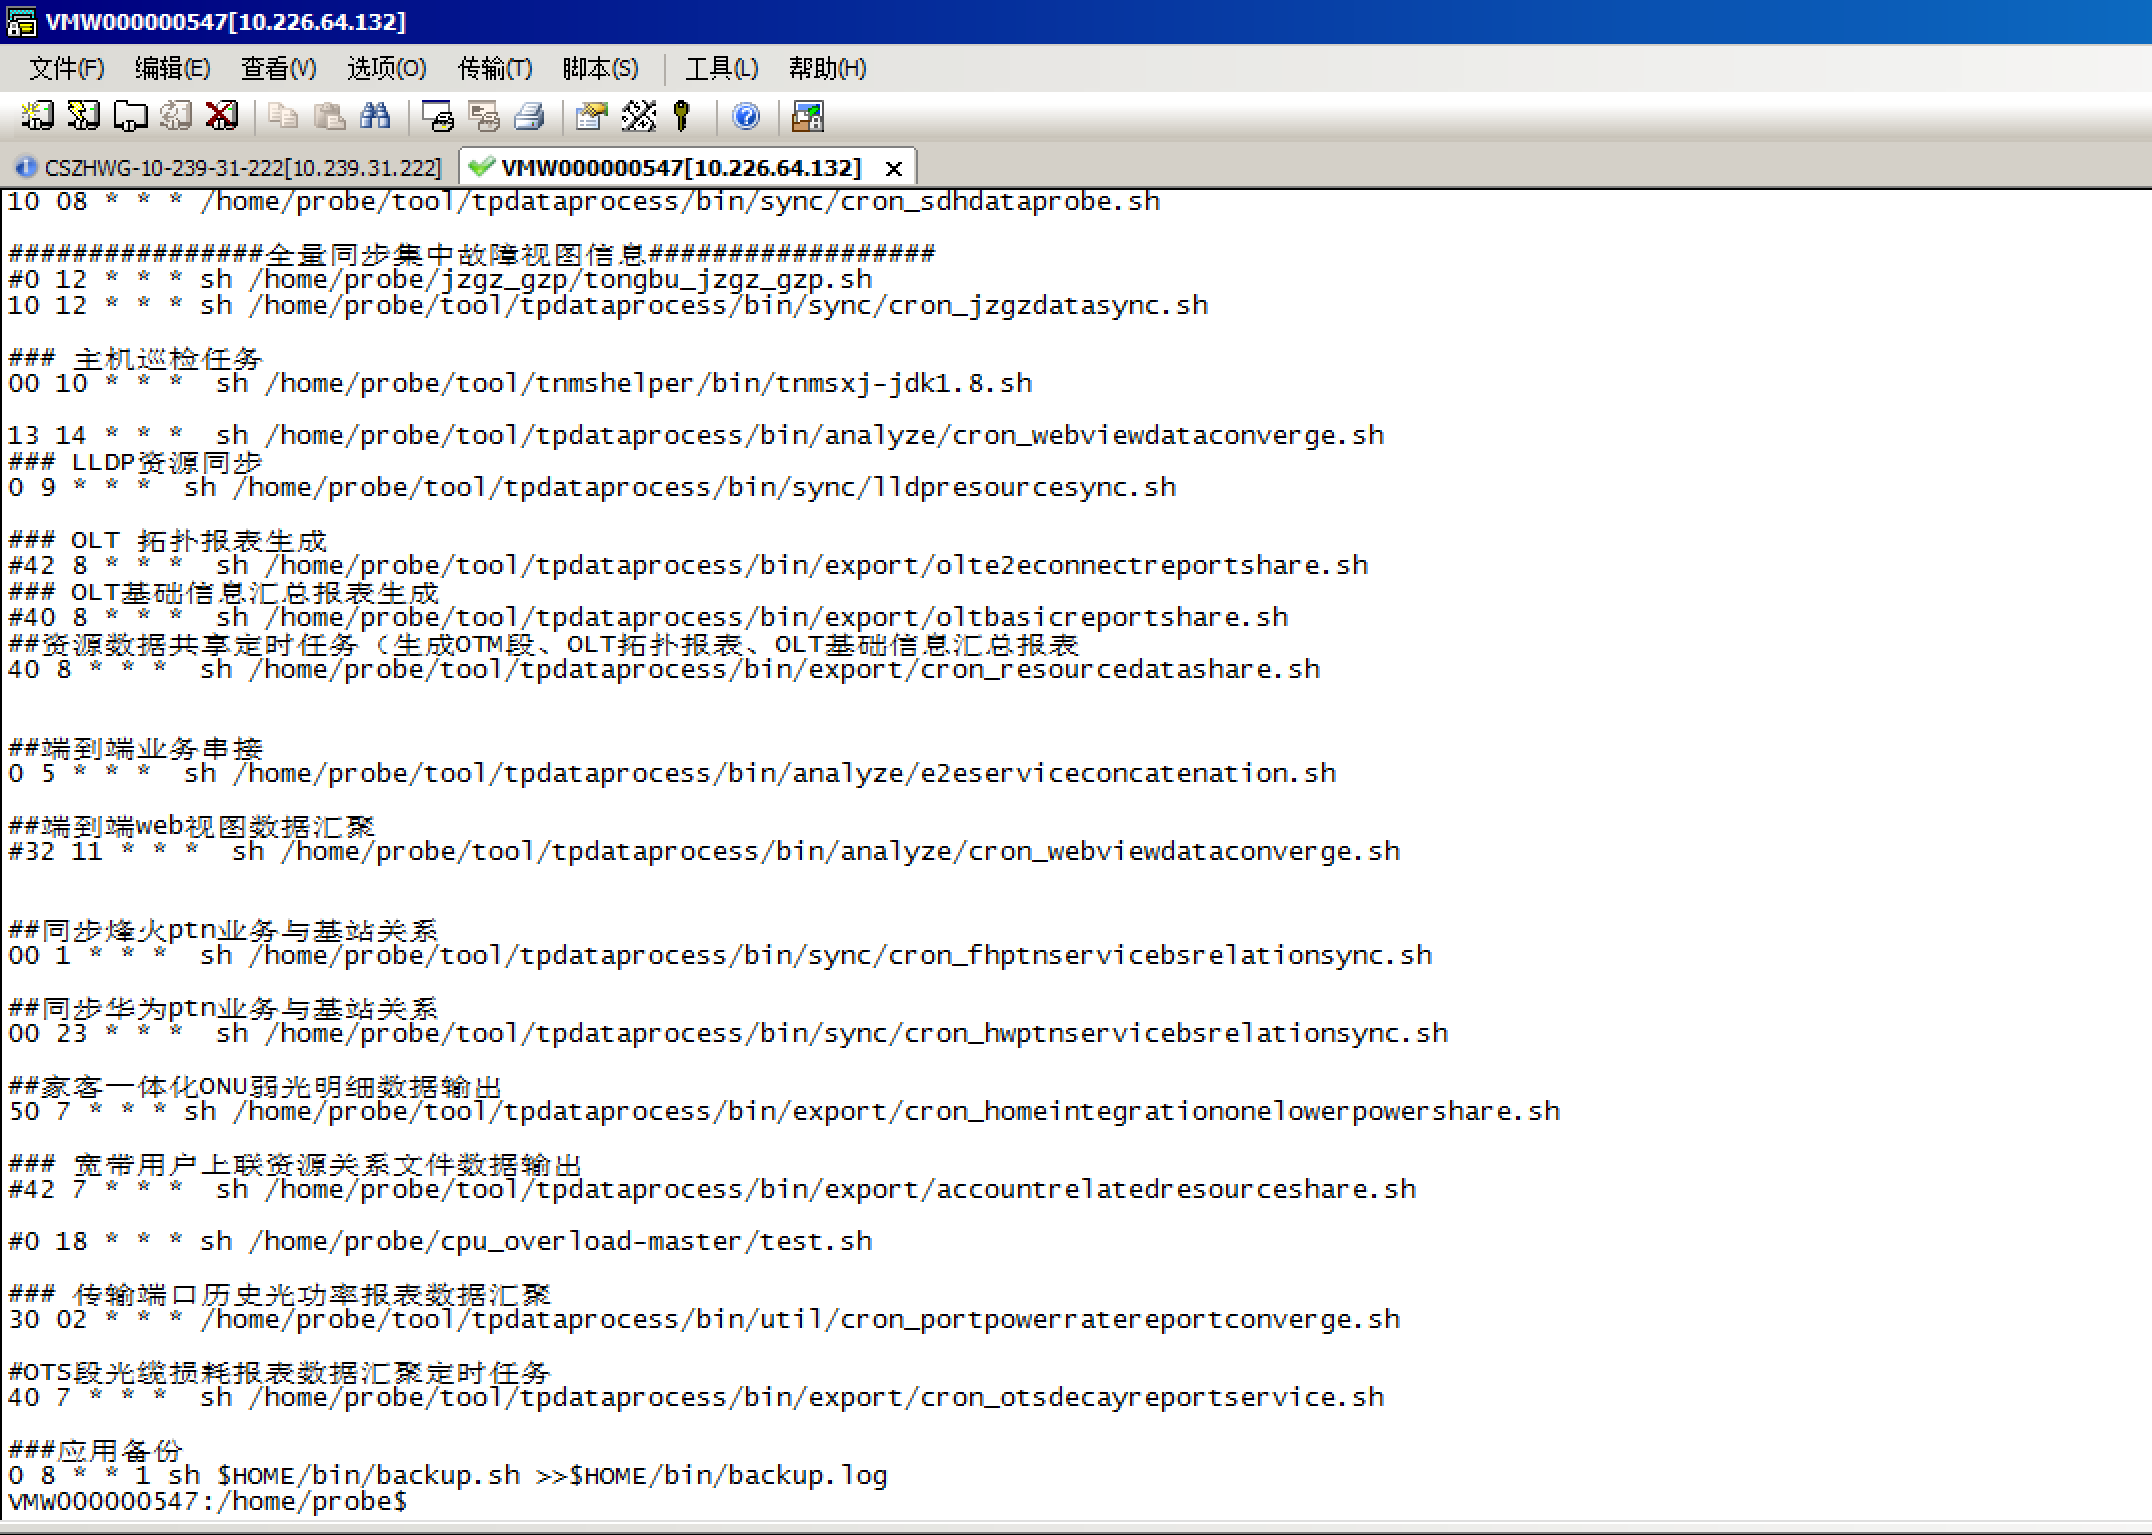2152x1535 pixels.
Task: Open the 传输(T) menu
Action: [494, 68]
